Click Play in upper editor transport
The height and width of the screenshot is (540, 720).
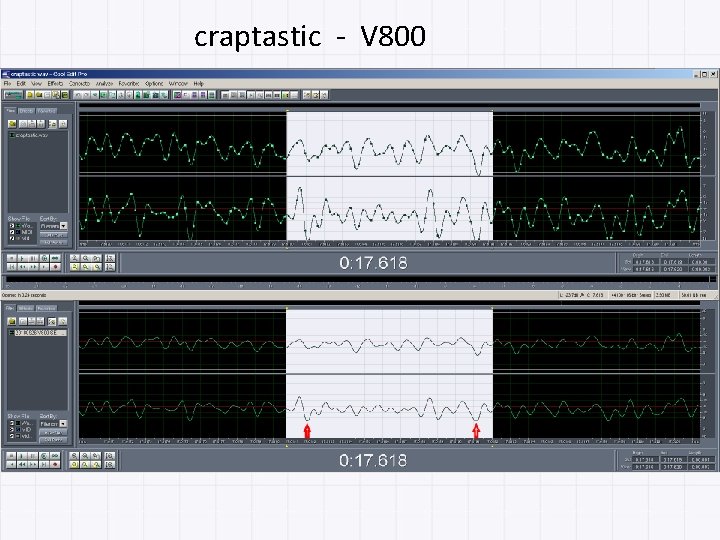point(22,258)
